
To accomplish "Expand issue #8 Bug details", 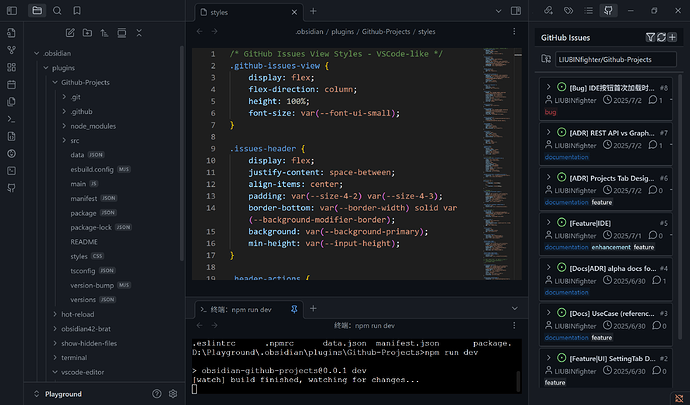I will pos(548,87).
